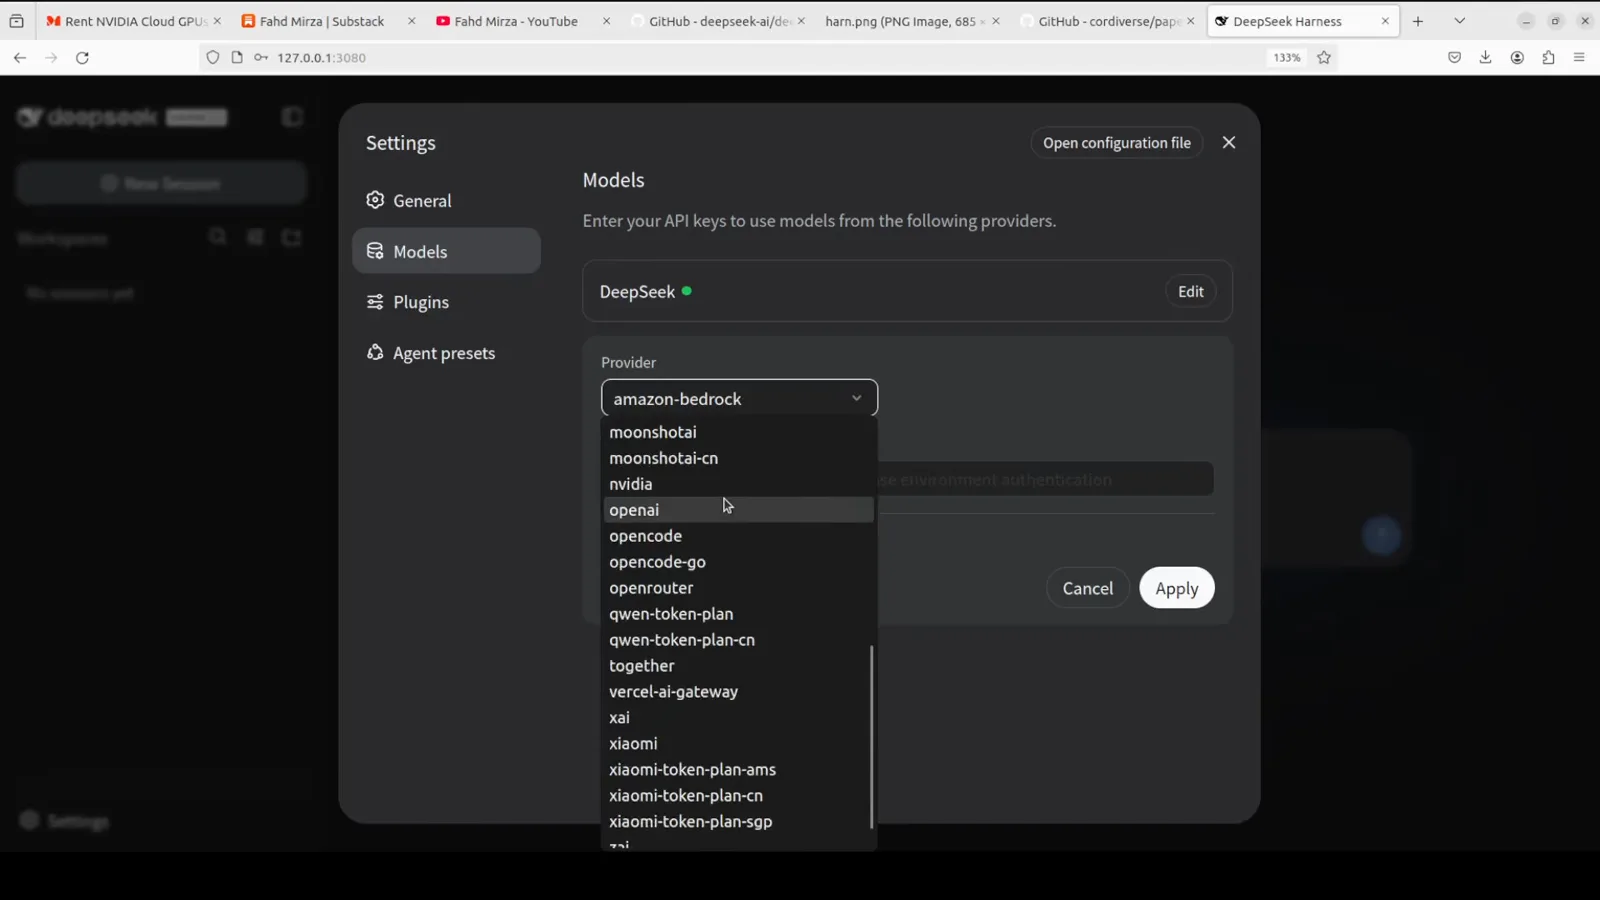Open the browser downloads panel
This screenshot has width=1600, height=900.
[1486, 58]
